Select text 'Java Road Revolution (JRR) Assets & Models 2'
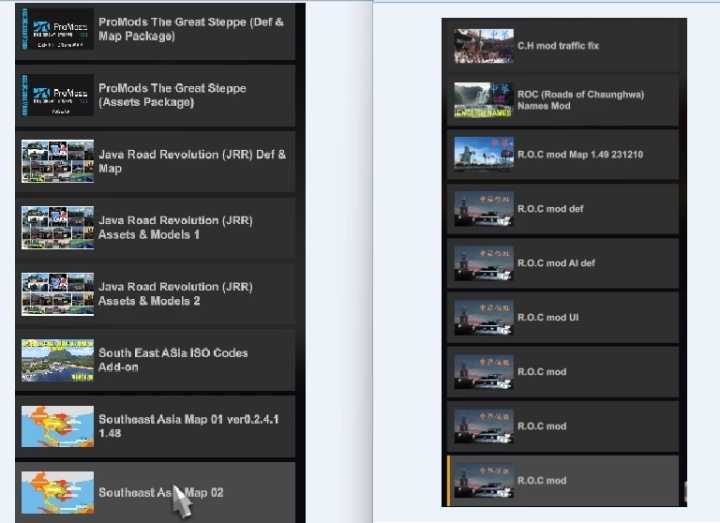Screen dimensions: 720x523 point(175,294)
